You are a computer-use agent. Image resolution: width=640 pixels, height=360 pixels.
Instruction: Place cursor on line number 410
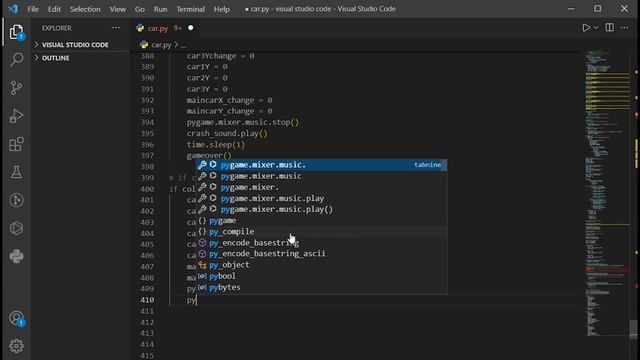point(147,300)
